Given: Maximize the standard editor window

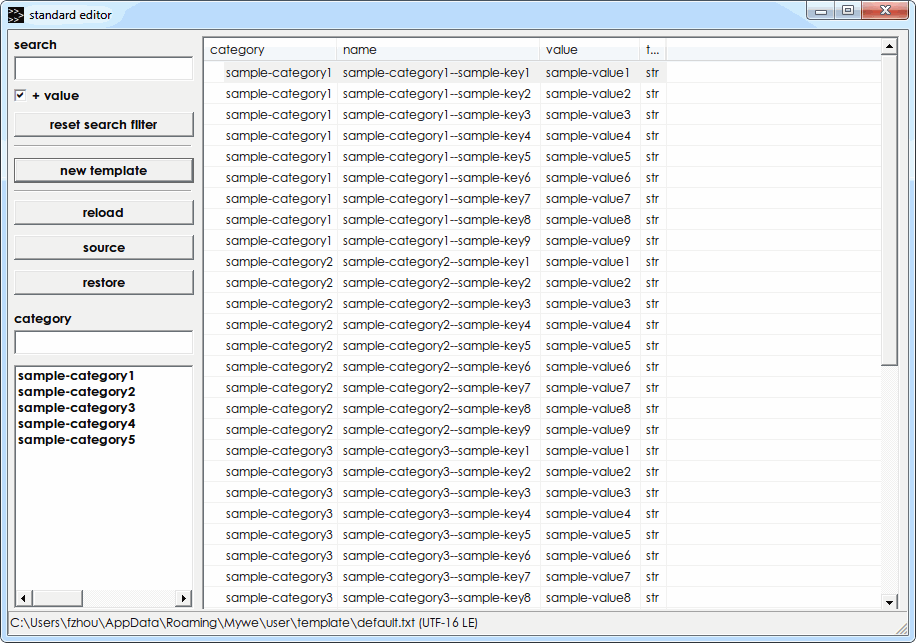Looking at the screenshot, I should (x=848, y=11).
